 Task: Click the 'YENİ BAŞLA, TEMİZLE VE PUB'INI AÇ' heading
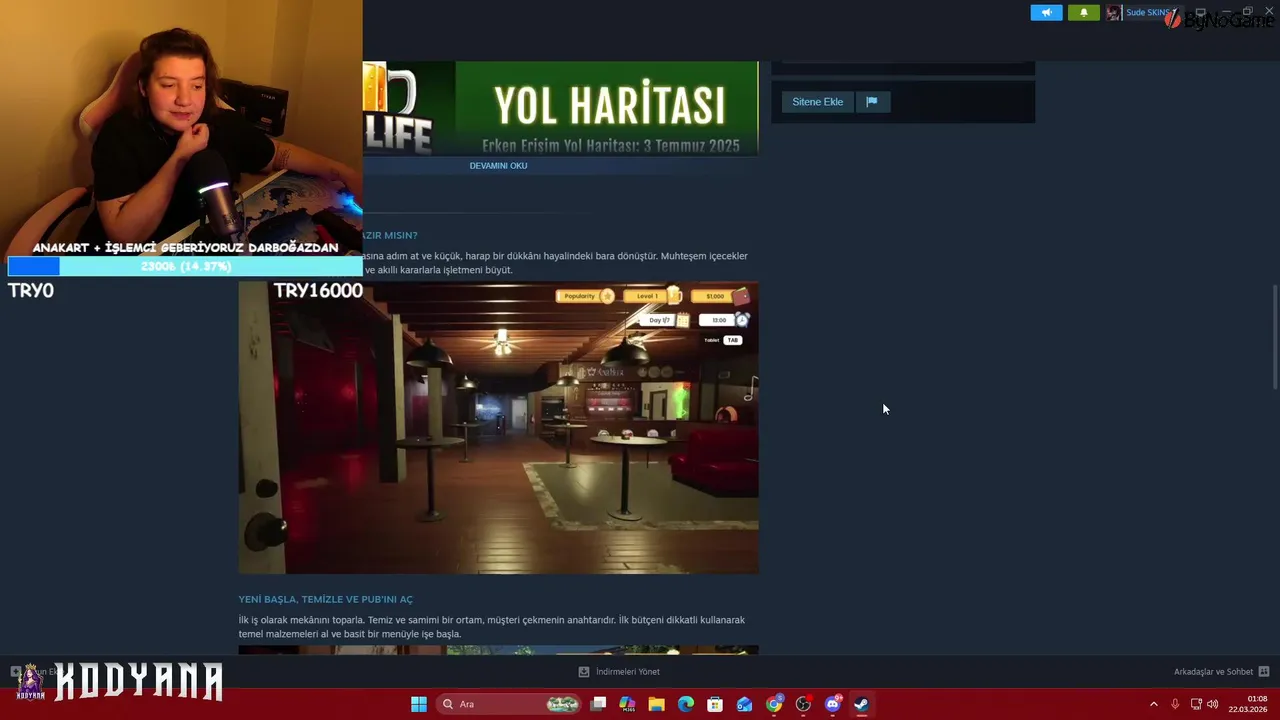[x=325, y=600]
